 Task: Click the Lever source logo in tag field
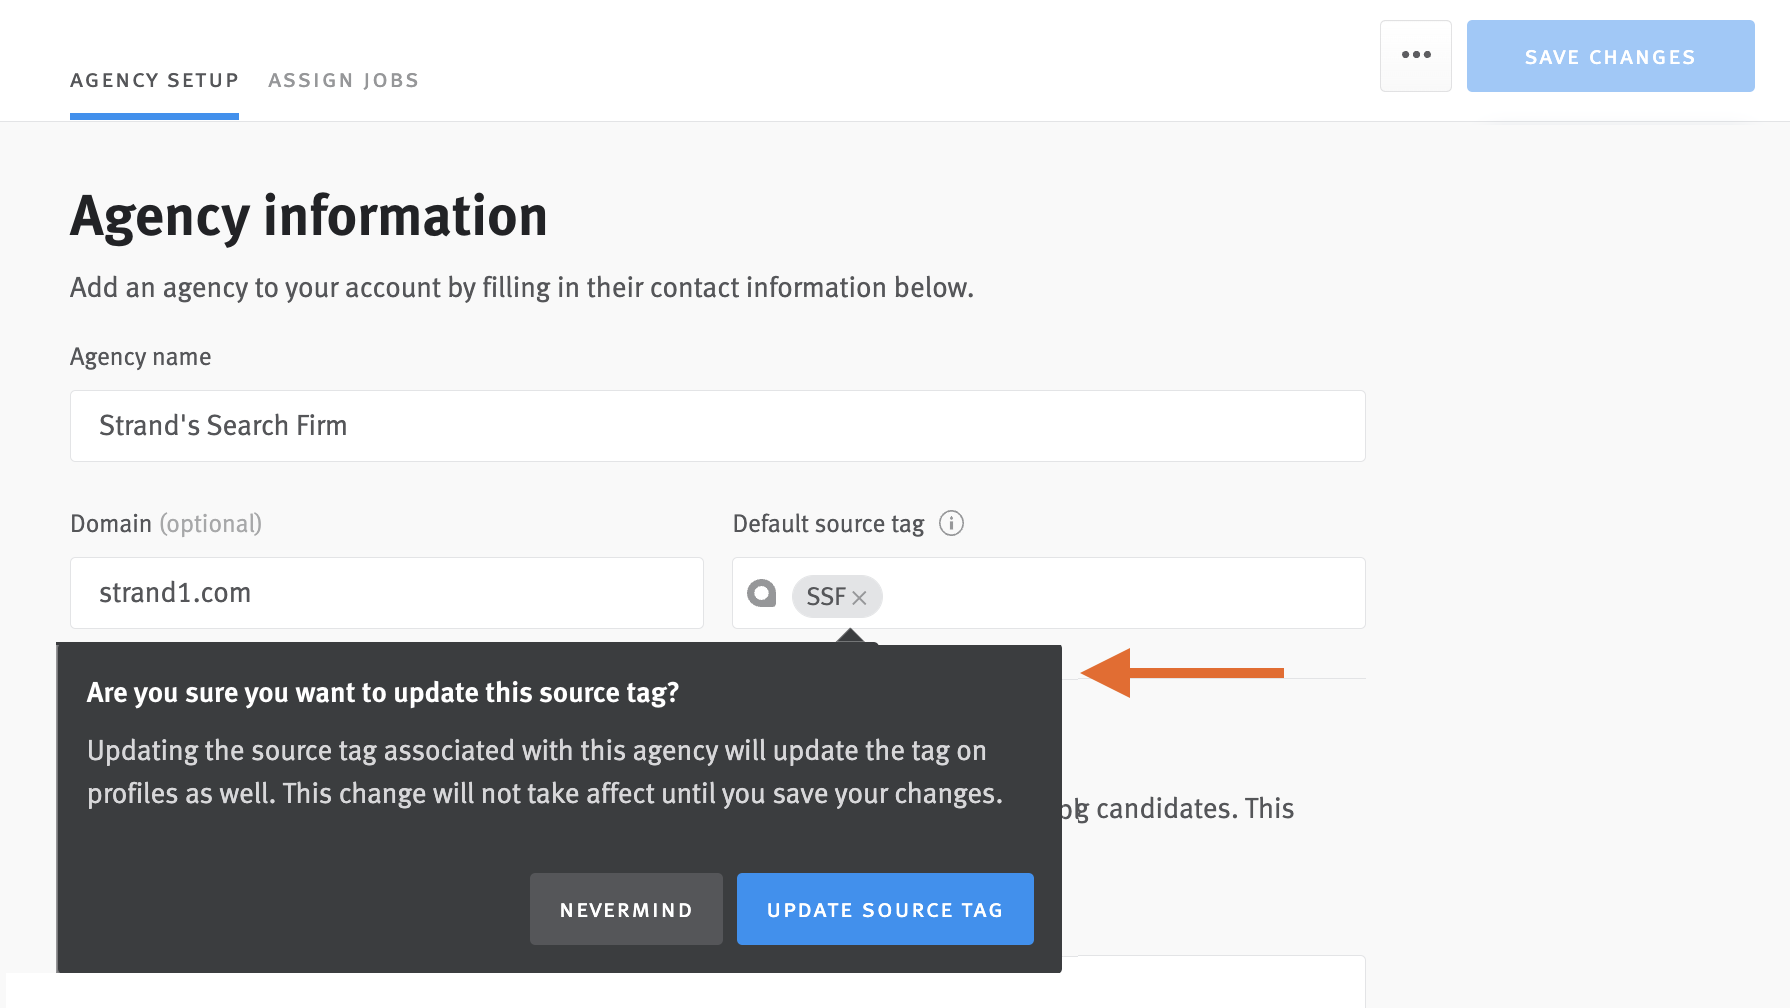click(x=763, y=594)
